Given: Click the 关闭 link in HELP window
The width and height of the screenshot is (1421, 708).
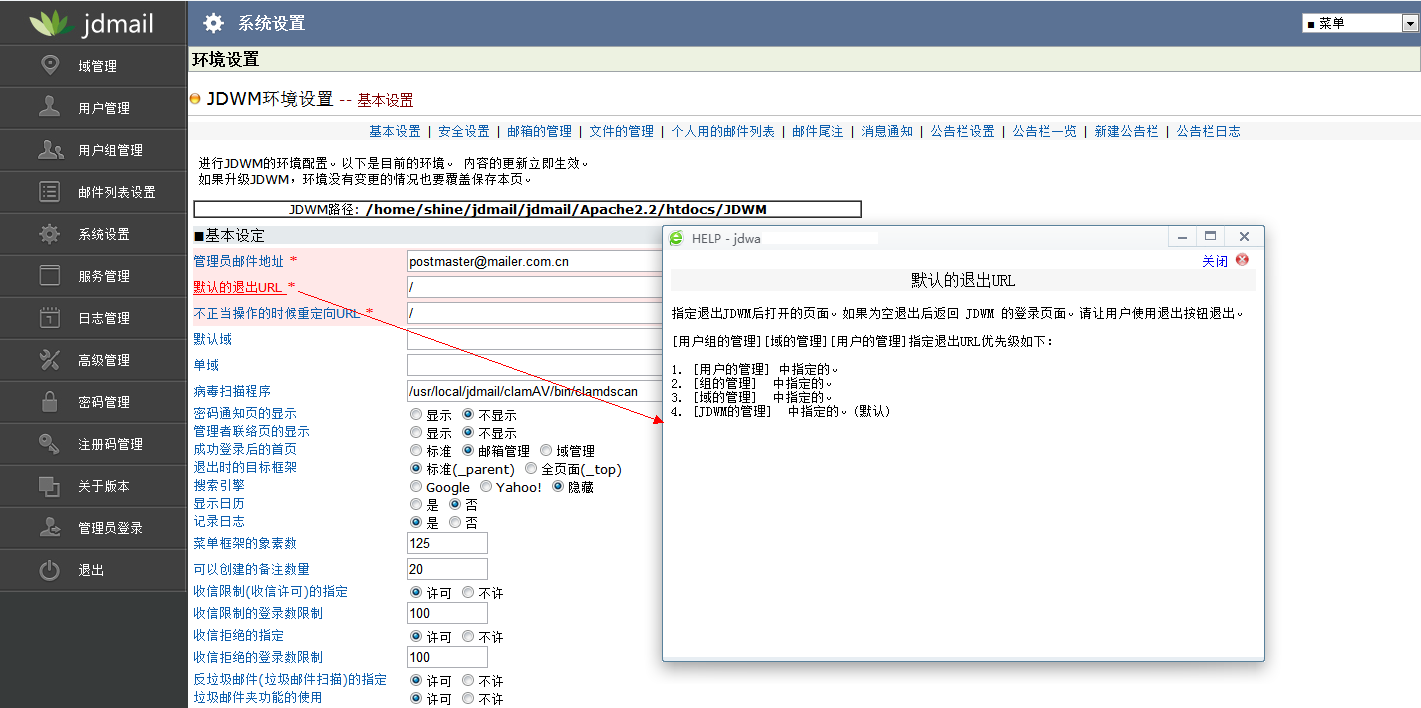Looking at the screenshot, I should [x=1215, y=261].
